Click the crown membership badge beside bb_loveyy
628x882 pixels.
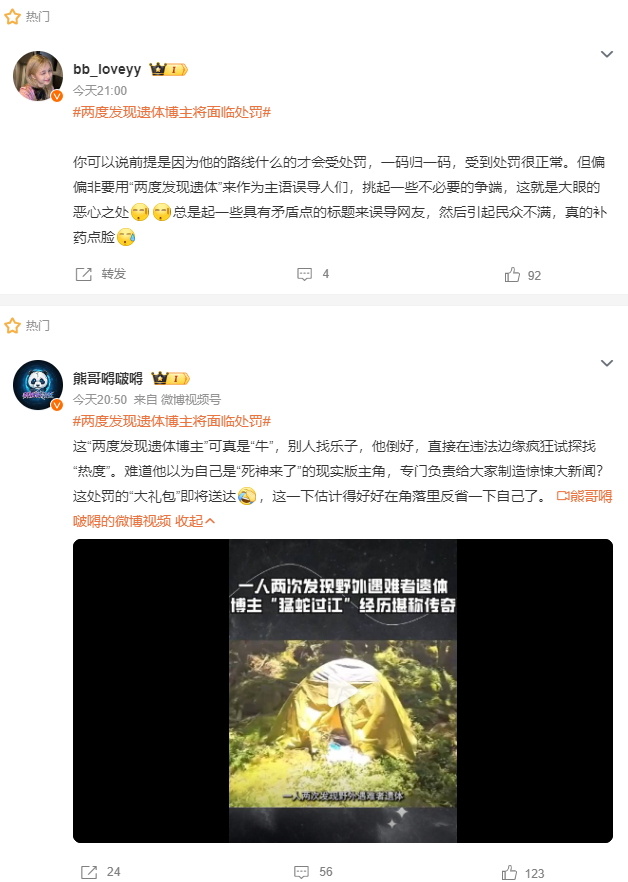(168, 69)
